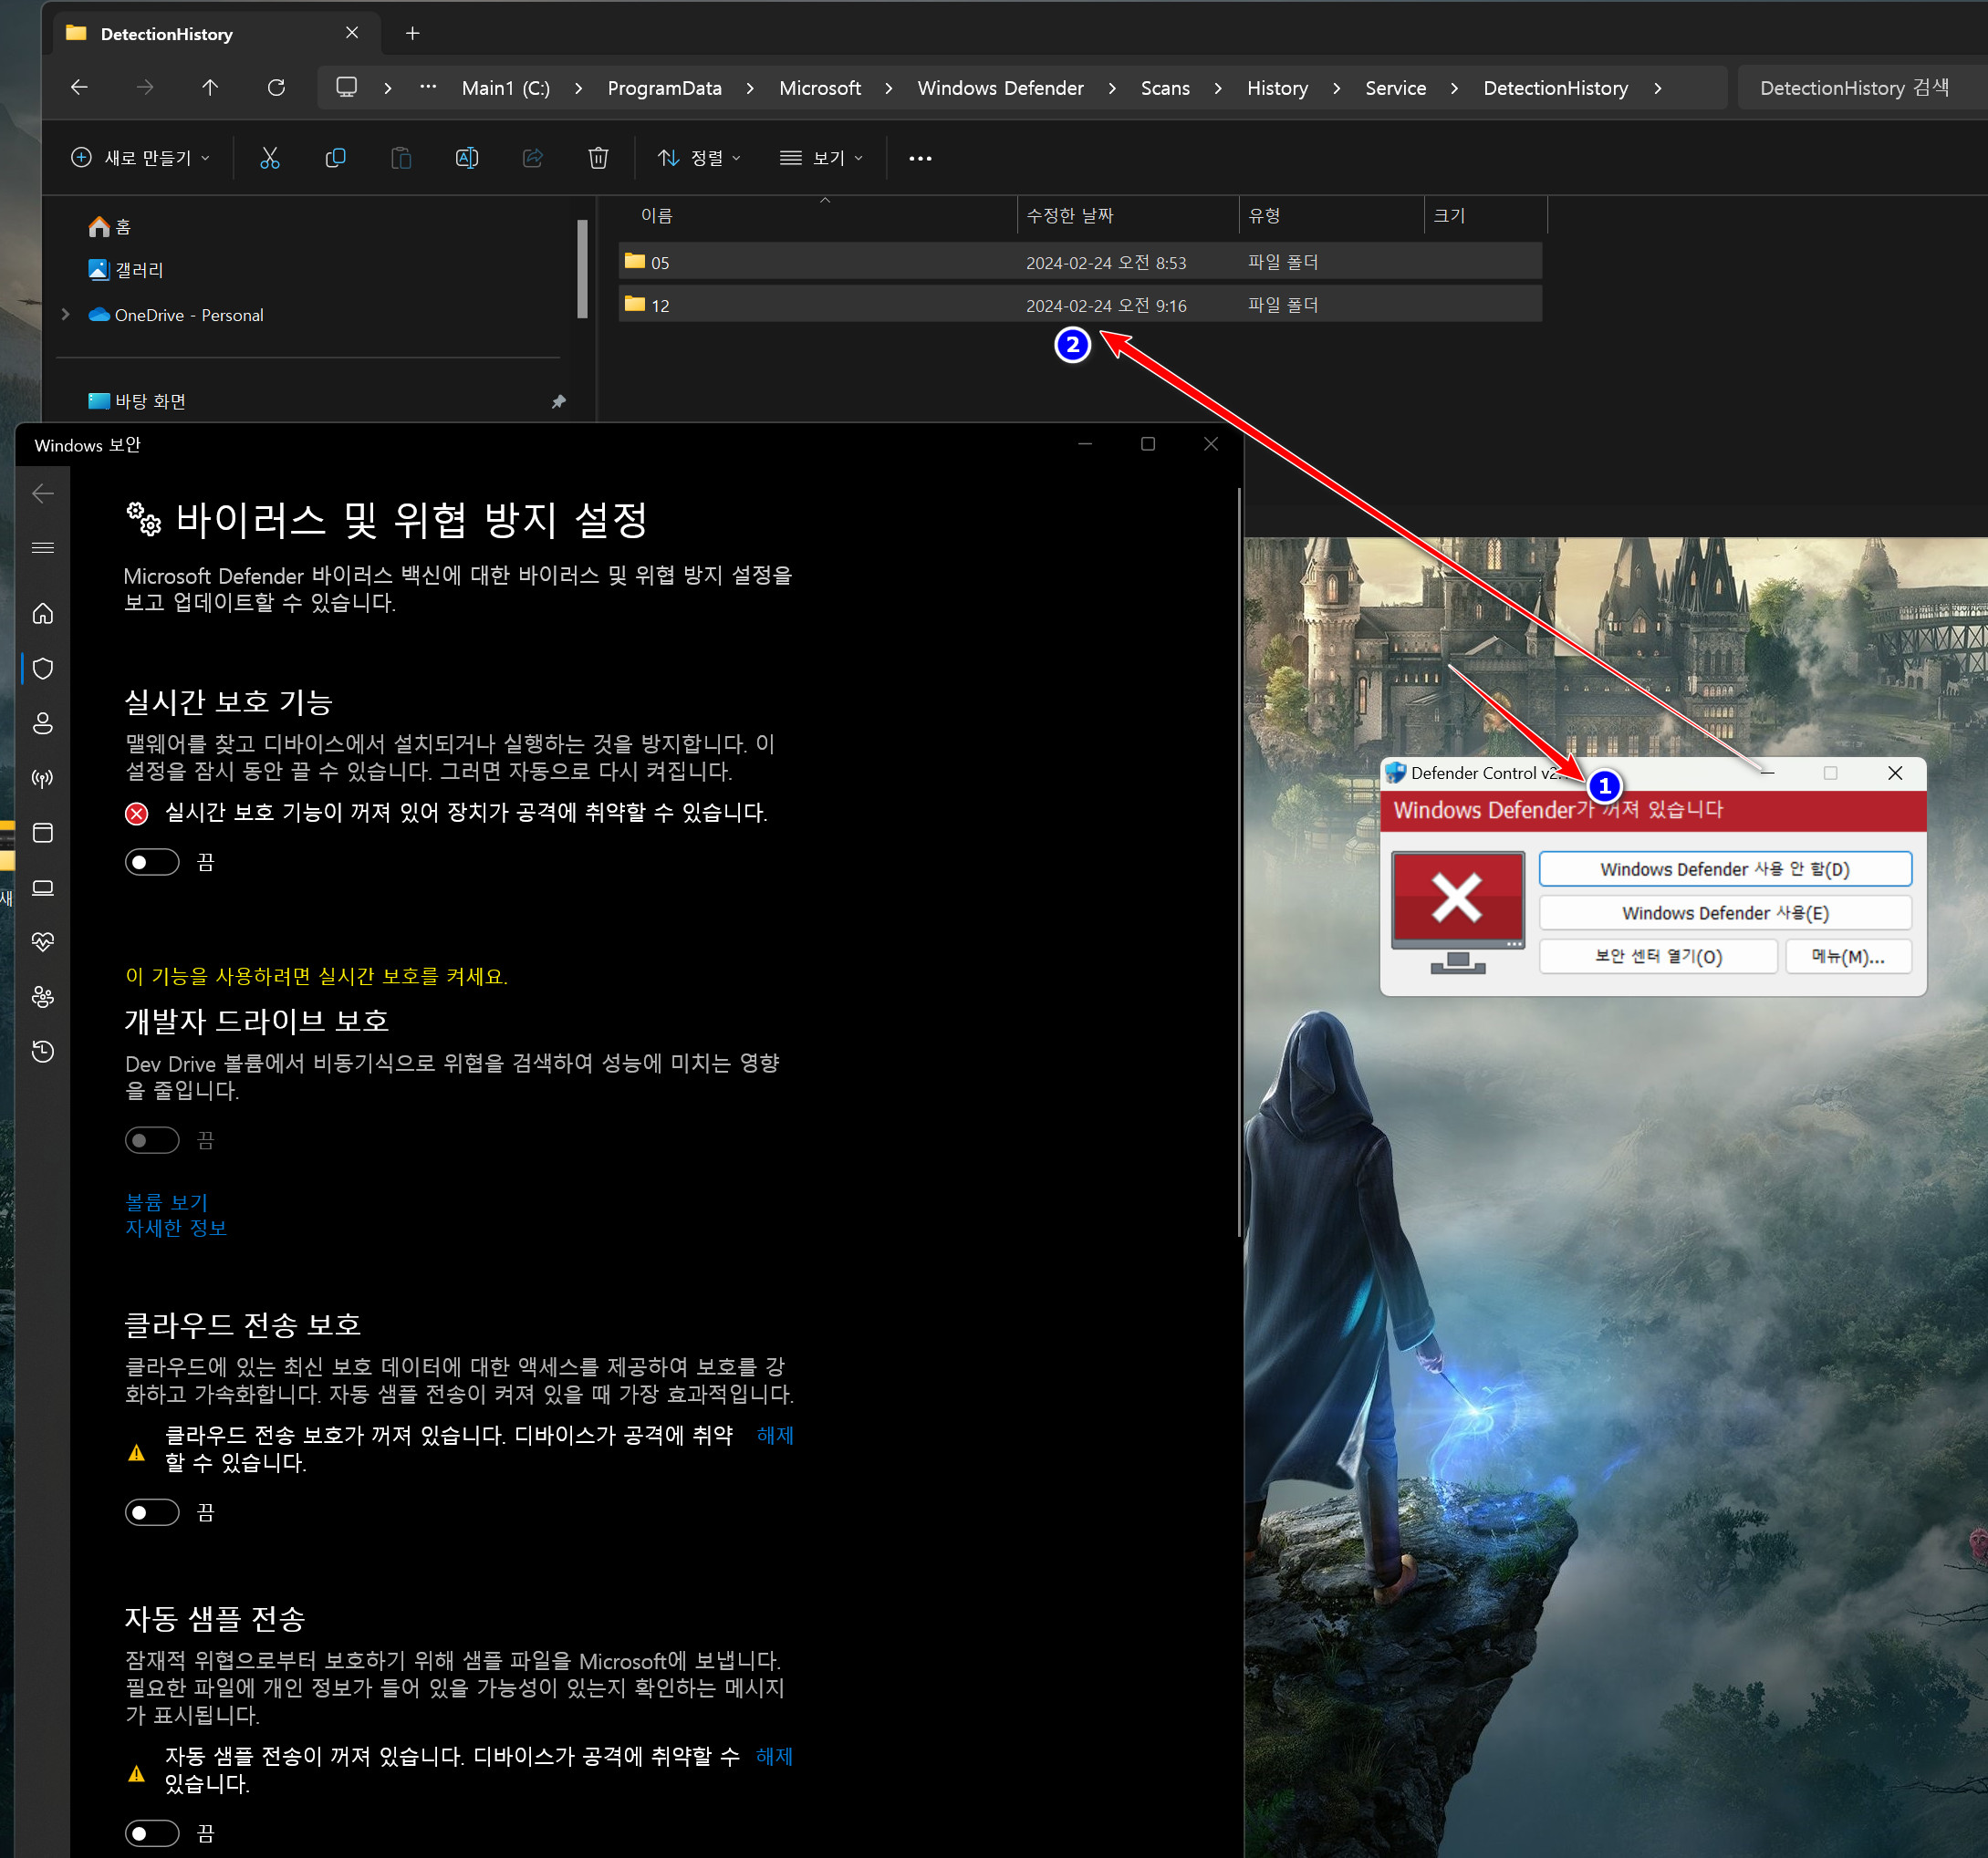Open Device security laptop icon
This screenshot has width=1988, height=1858.
click(x=43, y=888)
